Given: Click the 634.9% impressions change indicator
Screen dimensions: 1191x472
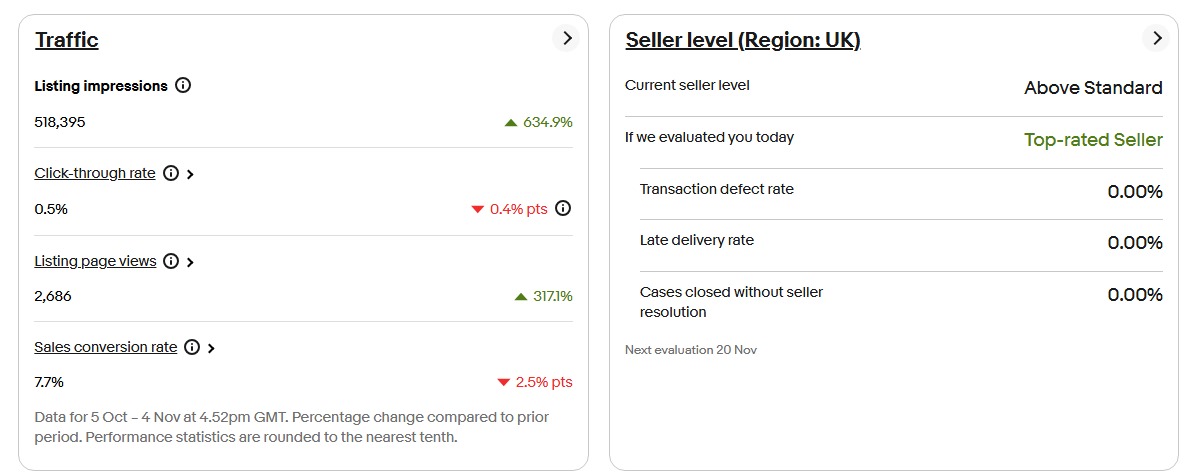Looking at the screenshot, I should (539, 122).
